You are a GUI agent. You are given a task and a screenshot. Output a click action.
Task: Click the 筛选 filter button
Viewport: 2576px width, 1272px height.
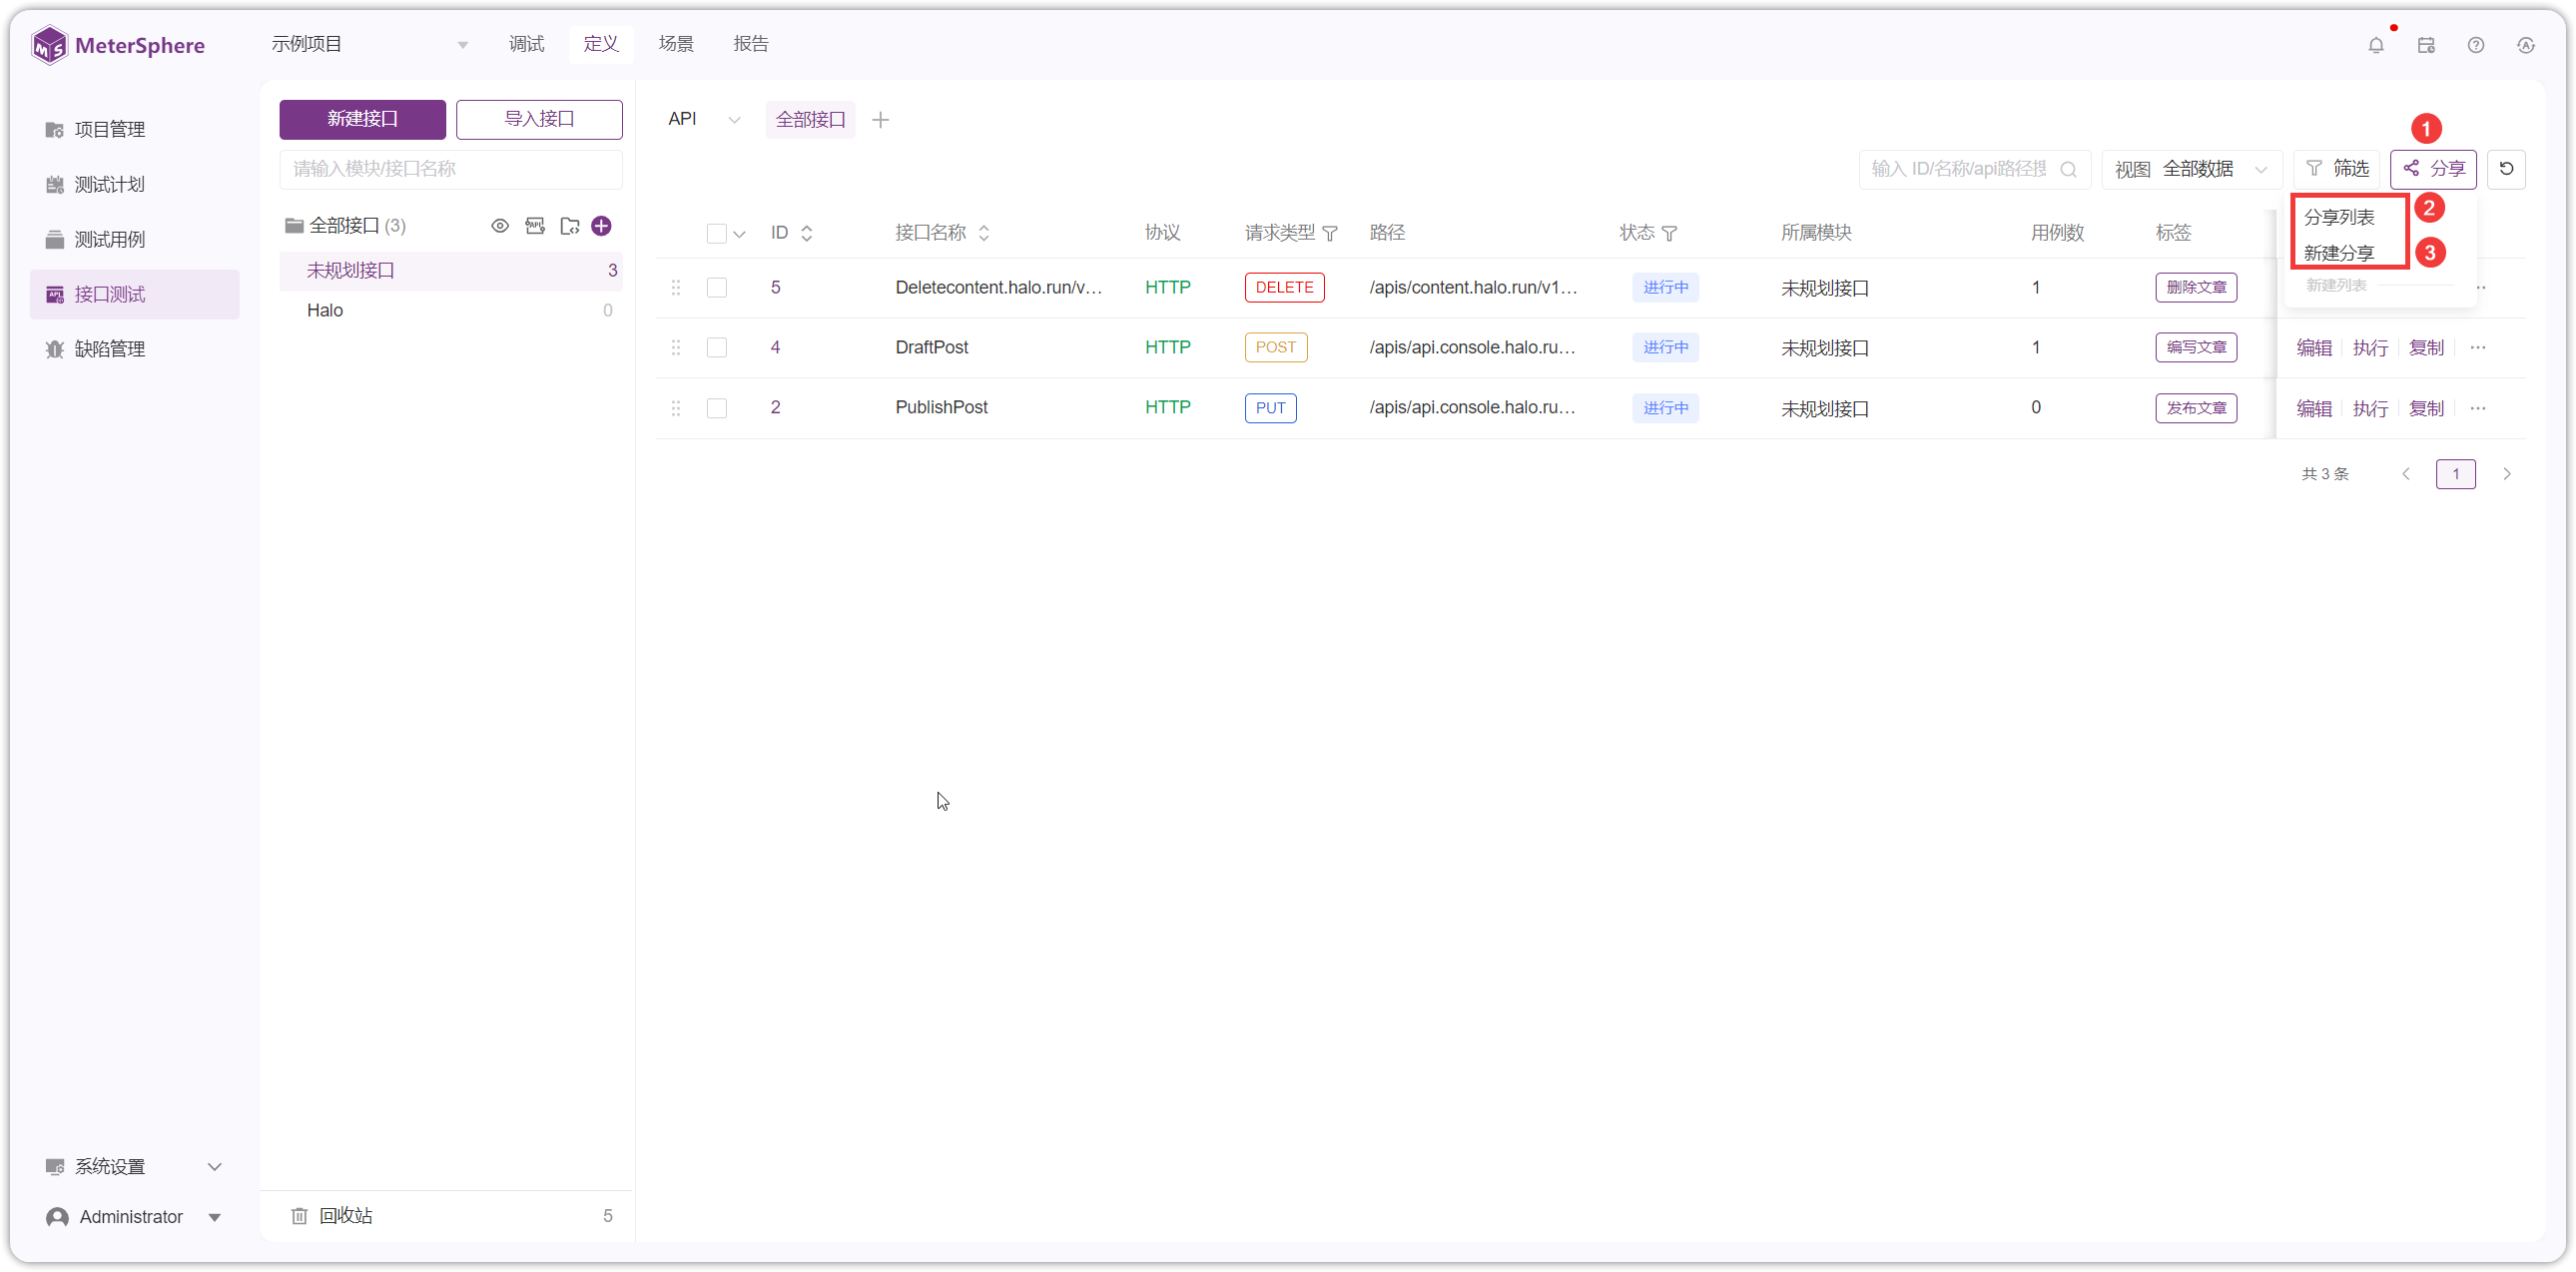(x=2337, y=169)
